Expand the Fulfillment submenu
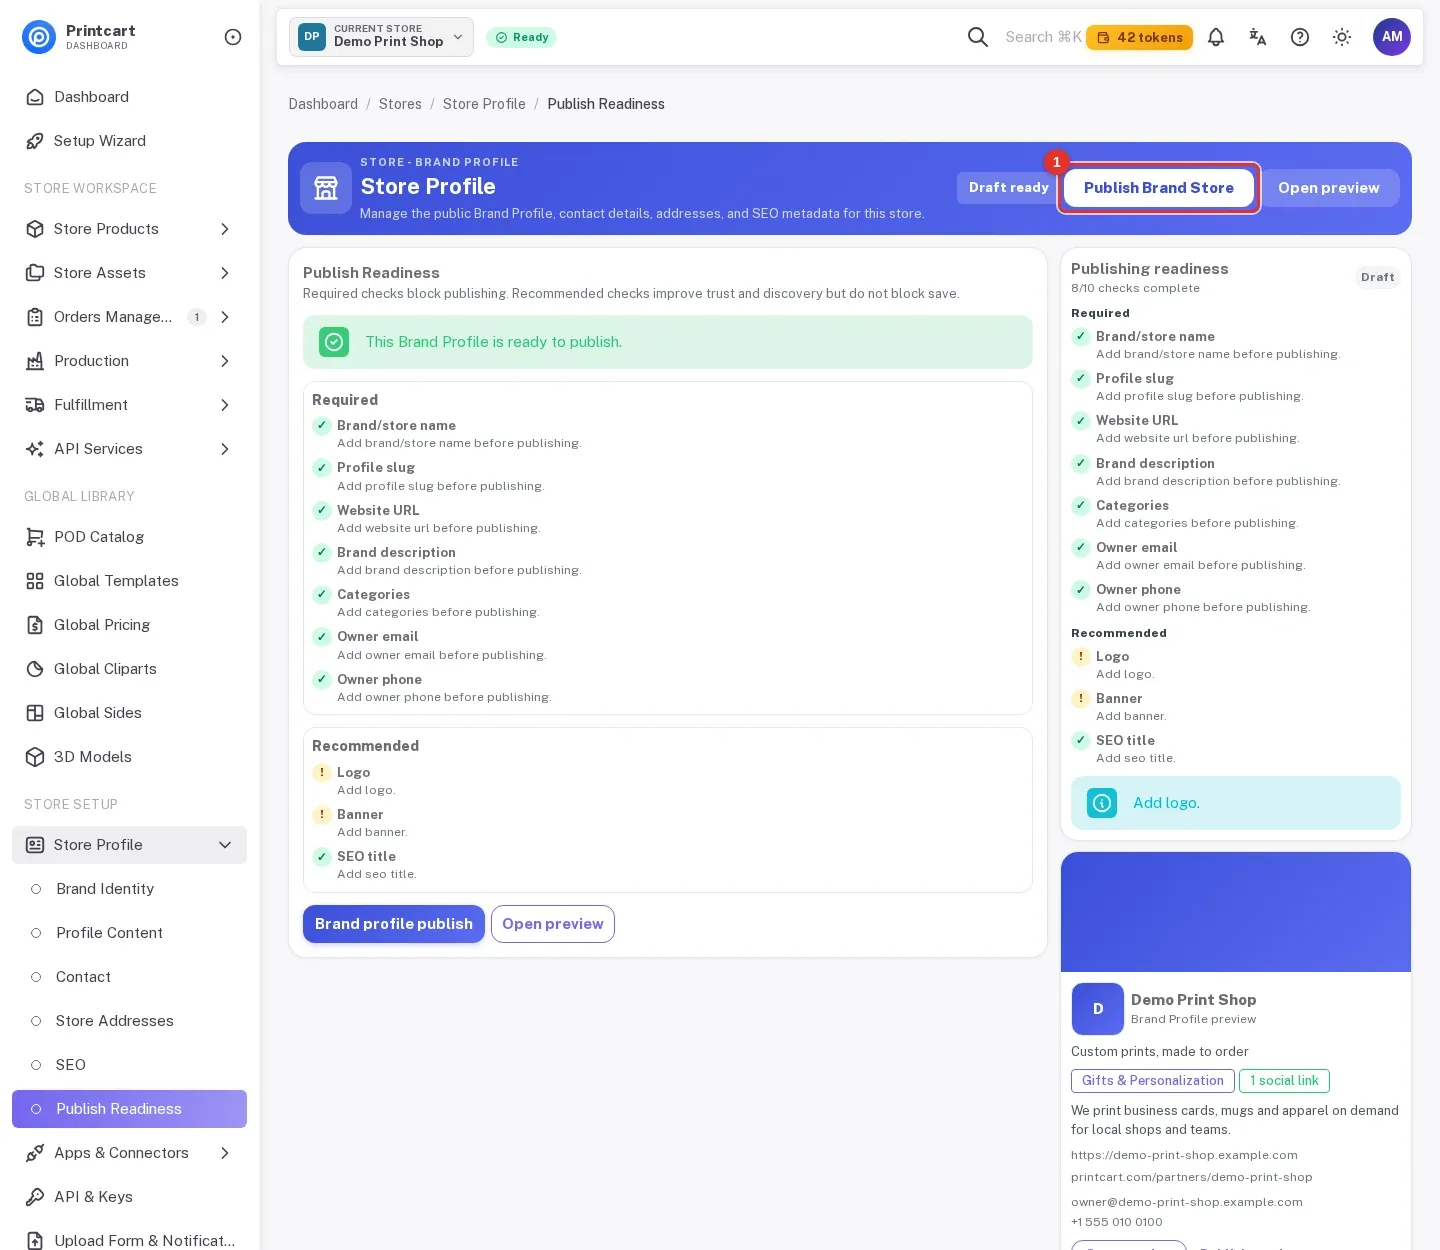Screen dimensions: 1440x1250 (225, 405)
